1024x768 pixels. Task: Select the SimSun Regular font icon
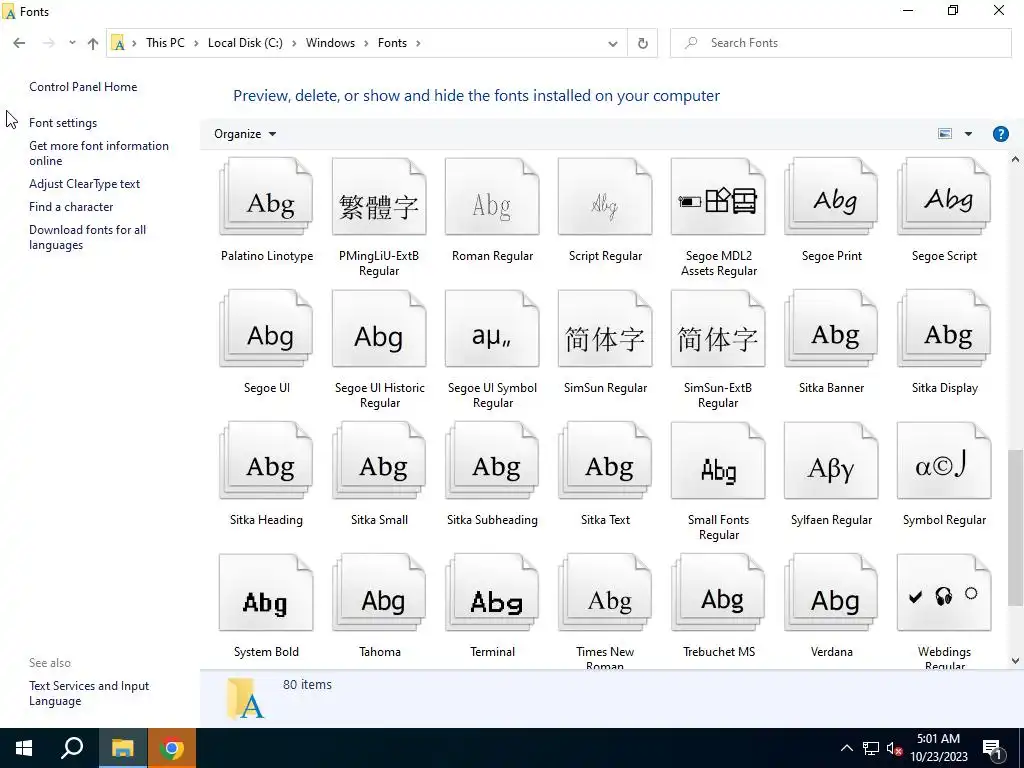605,328
